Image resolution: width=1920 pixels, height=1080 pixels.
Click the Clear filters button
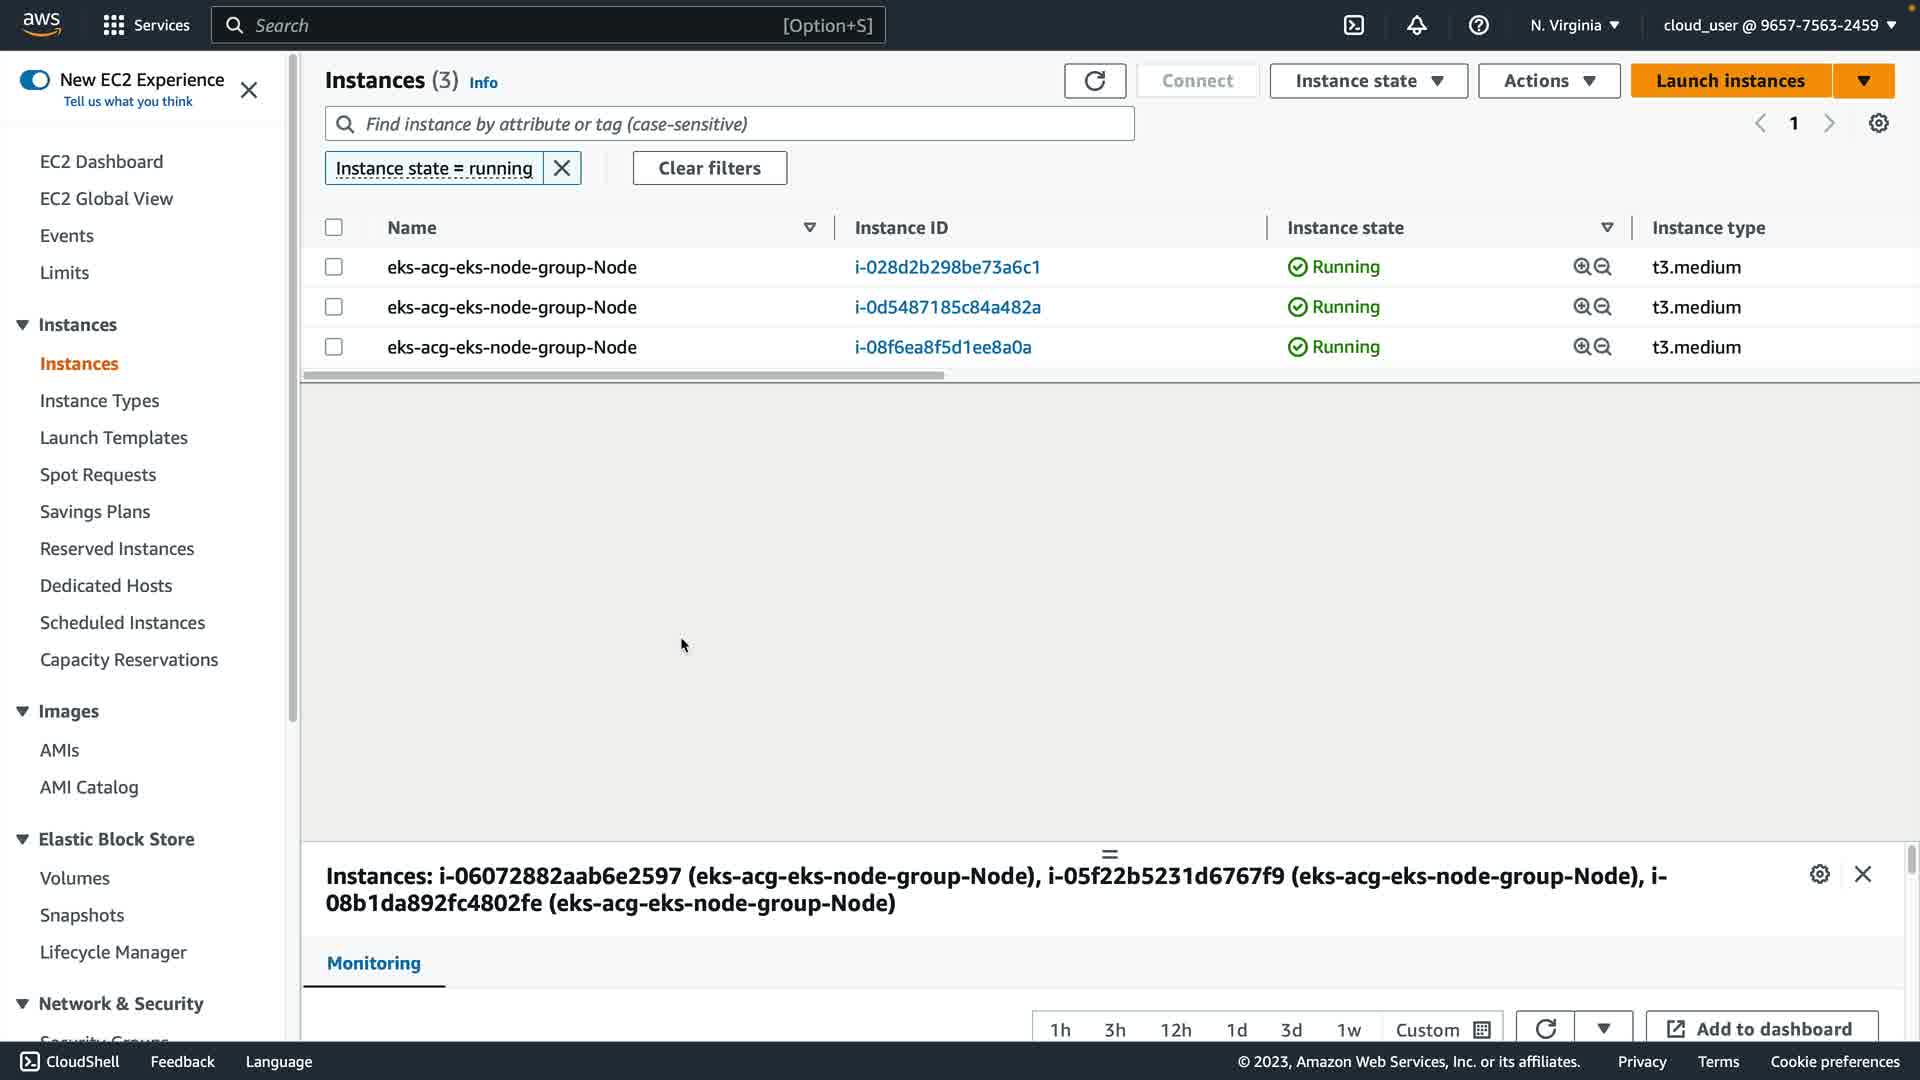pyautogui.click(x=709, y=168)
